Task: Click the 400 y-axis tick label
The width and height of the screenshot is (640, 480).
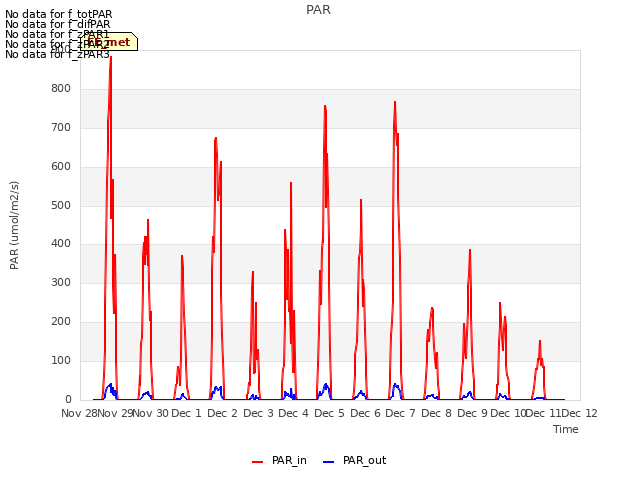Action: (x=61, y=244)
